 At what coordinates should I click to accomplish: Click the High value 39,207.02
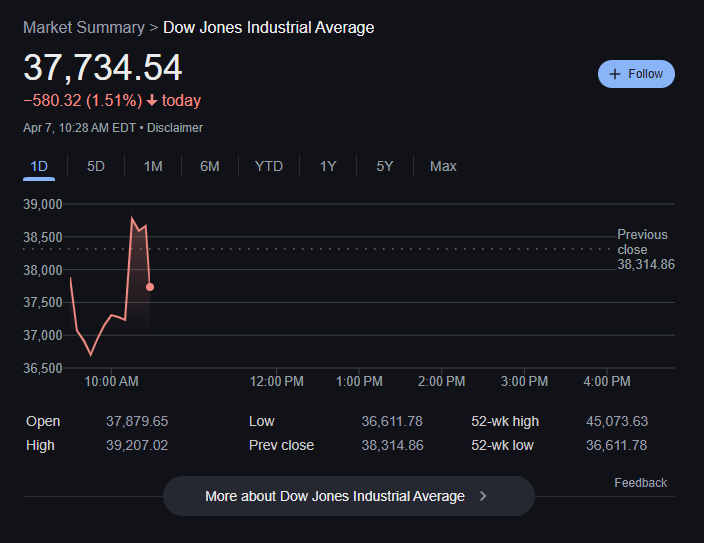tap(137, 445)
